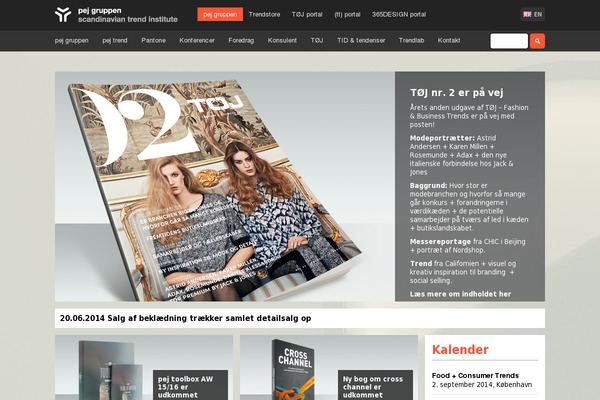Image resolution: width=600 pixels, height=400 pixels.
Task: Open the Konsulent menu item
Action: pos(282,41)
